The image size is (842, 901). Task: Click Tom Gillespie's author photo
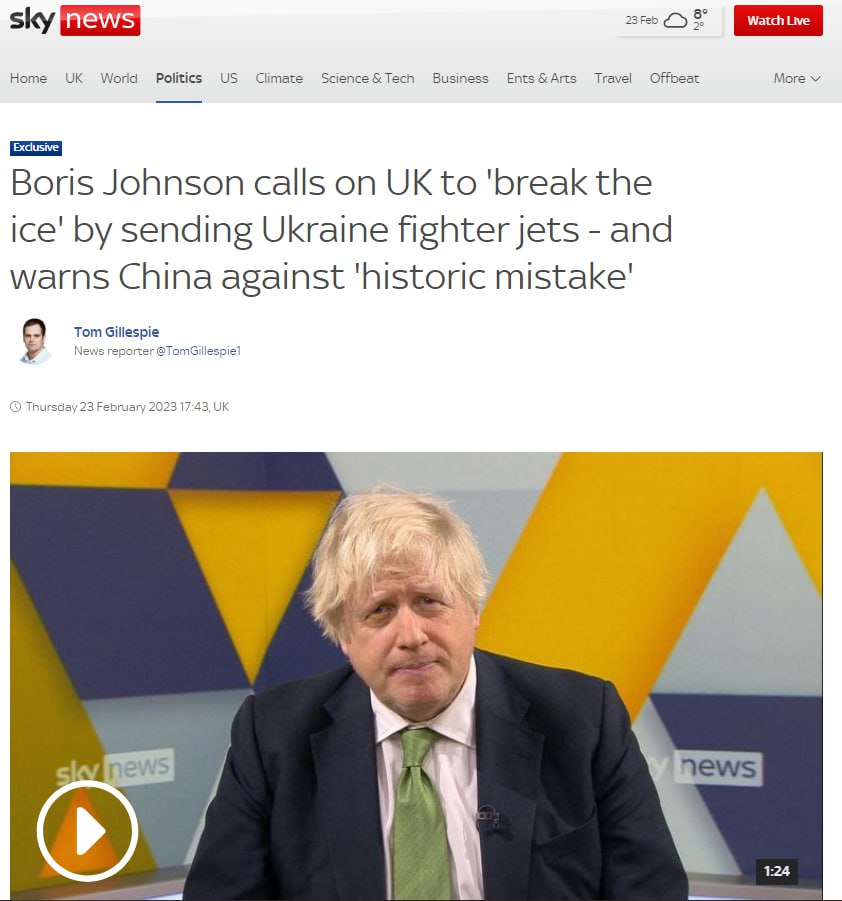[x=35, y=341]
